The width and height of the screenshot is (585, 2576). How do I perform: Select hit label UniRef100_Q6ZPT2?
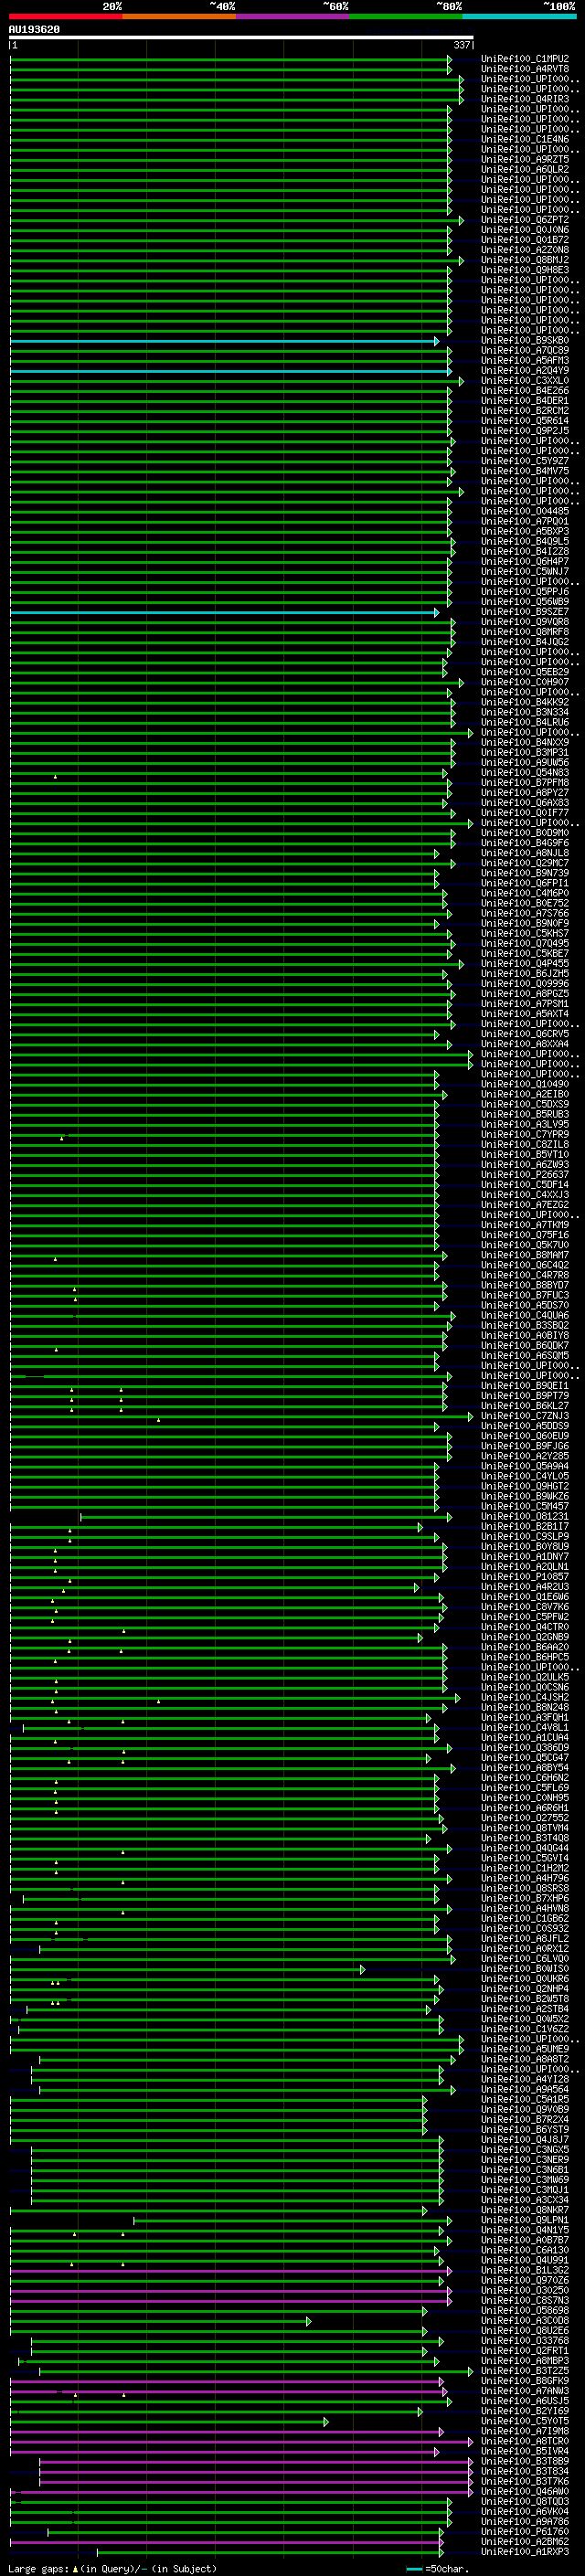point(525,220)
